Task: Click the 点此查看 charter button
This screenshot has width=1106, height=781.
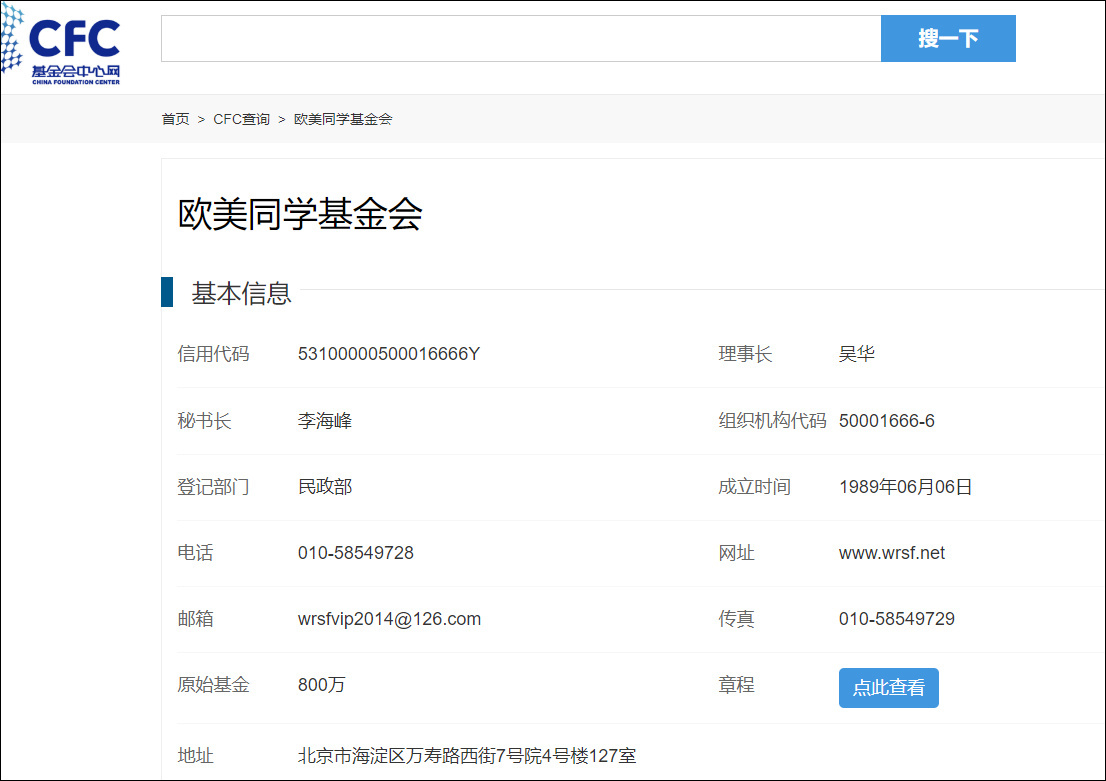Action: (x=888, y=688)
